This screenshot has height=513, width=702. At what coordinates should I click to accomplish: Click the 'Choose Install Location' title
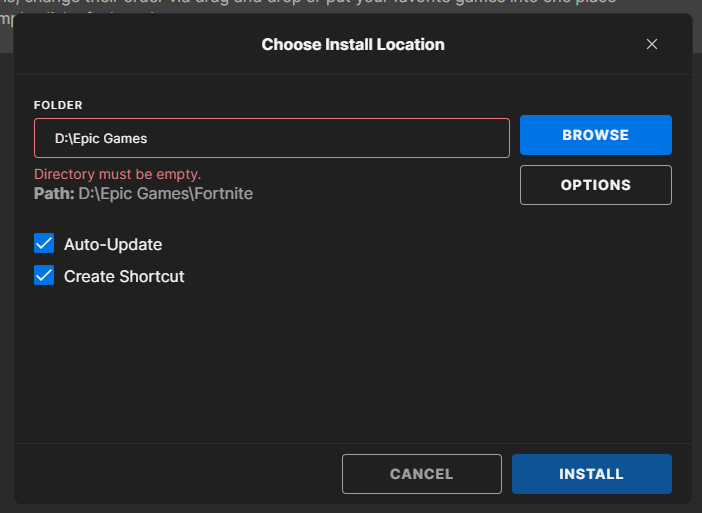click(353, 44)
